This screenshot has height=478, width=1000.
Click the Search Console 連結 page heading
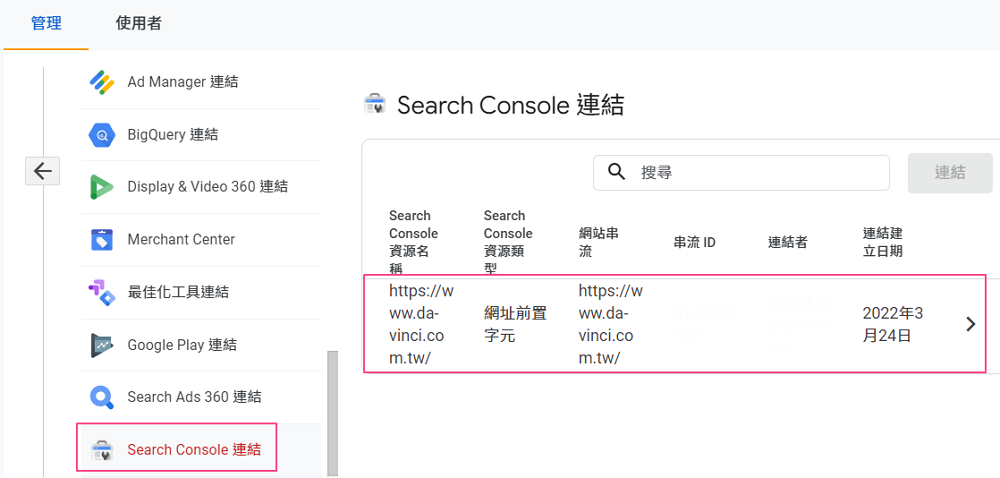pyautogui.click(x=510, y=105)
